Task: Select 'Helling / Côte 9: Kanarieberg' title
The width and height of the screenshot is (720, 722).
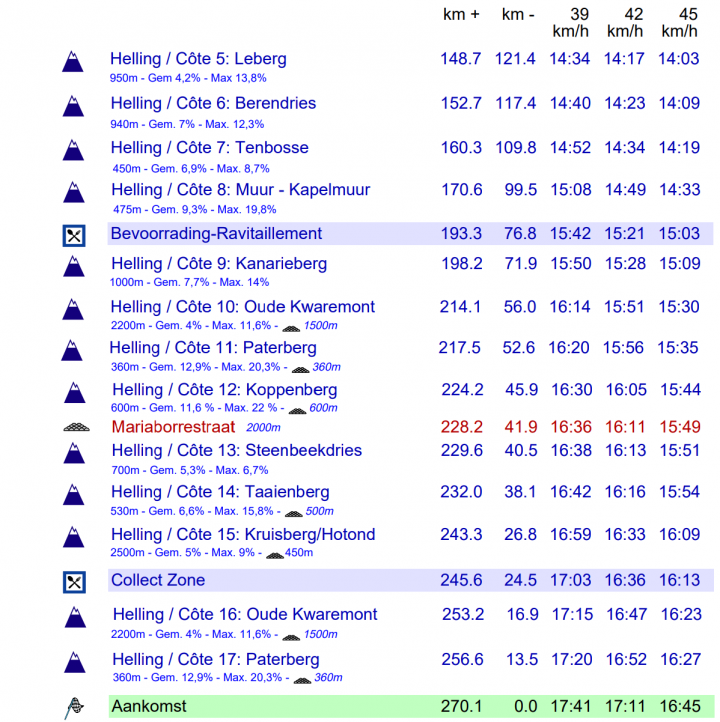Action: point(219,264)
